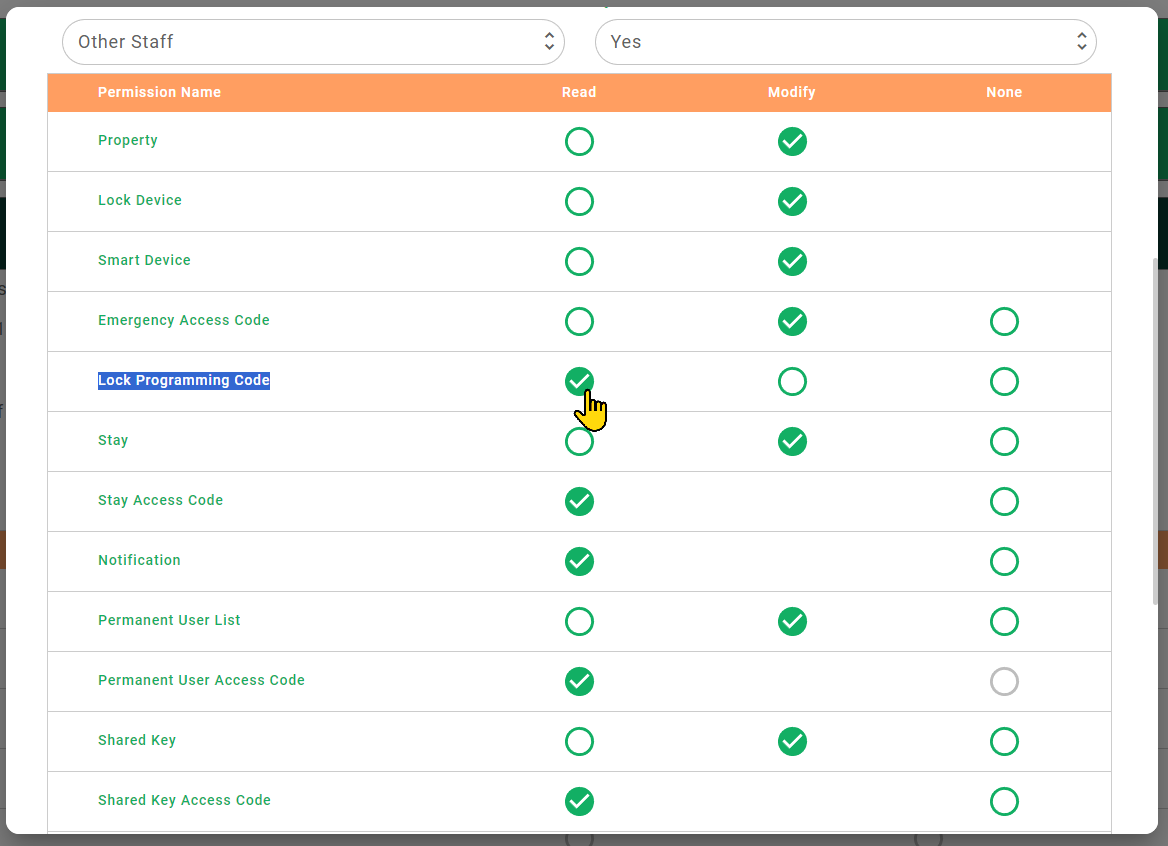Click the Shared Key permission name
The width and height of the screenshot is (1168, 846).
pos(136,740)
